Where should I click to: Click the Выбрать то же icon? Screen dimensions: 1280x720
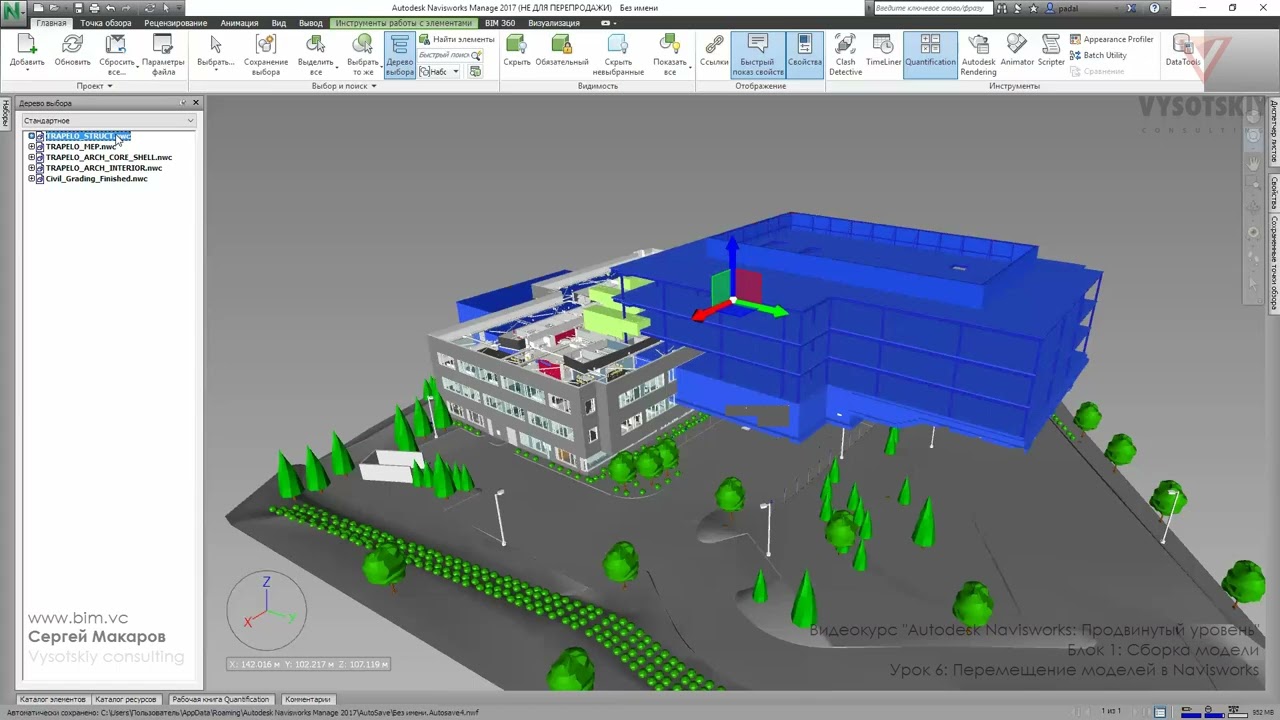[x=363, y=45]
